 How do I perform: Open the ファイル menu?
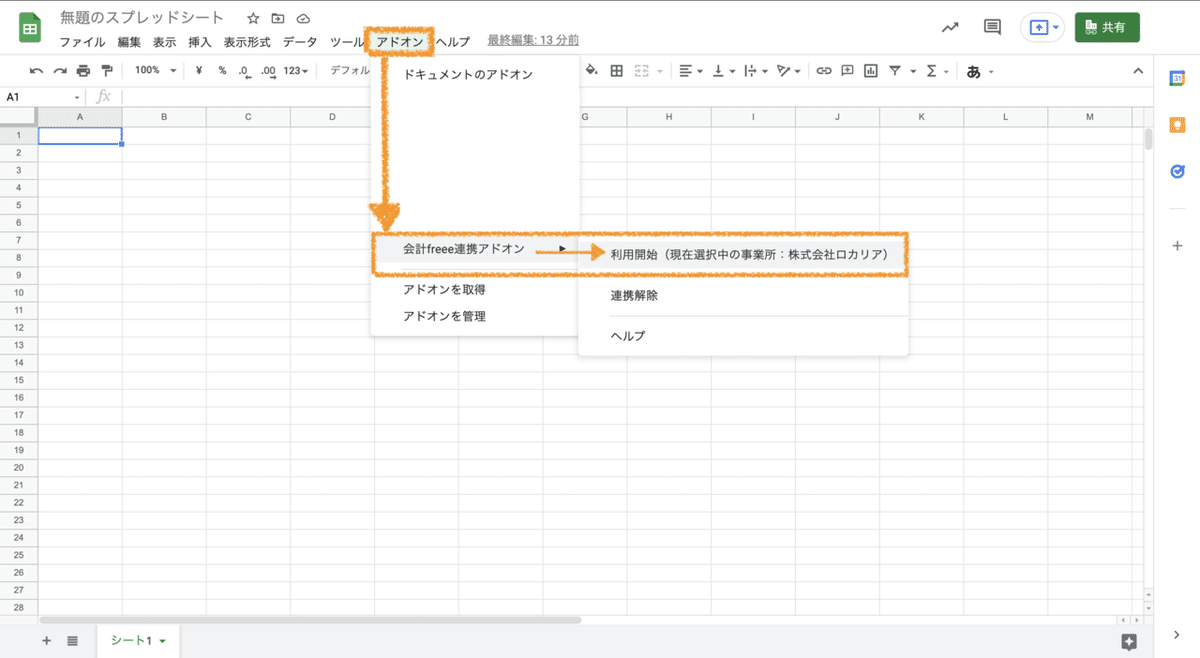point(82,42)
